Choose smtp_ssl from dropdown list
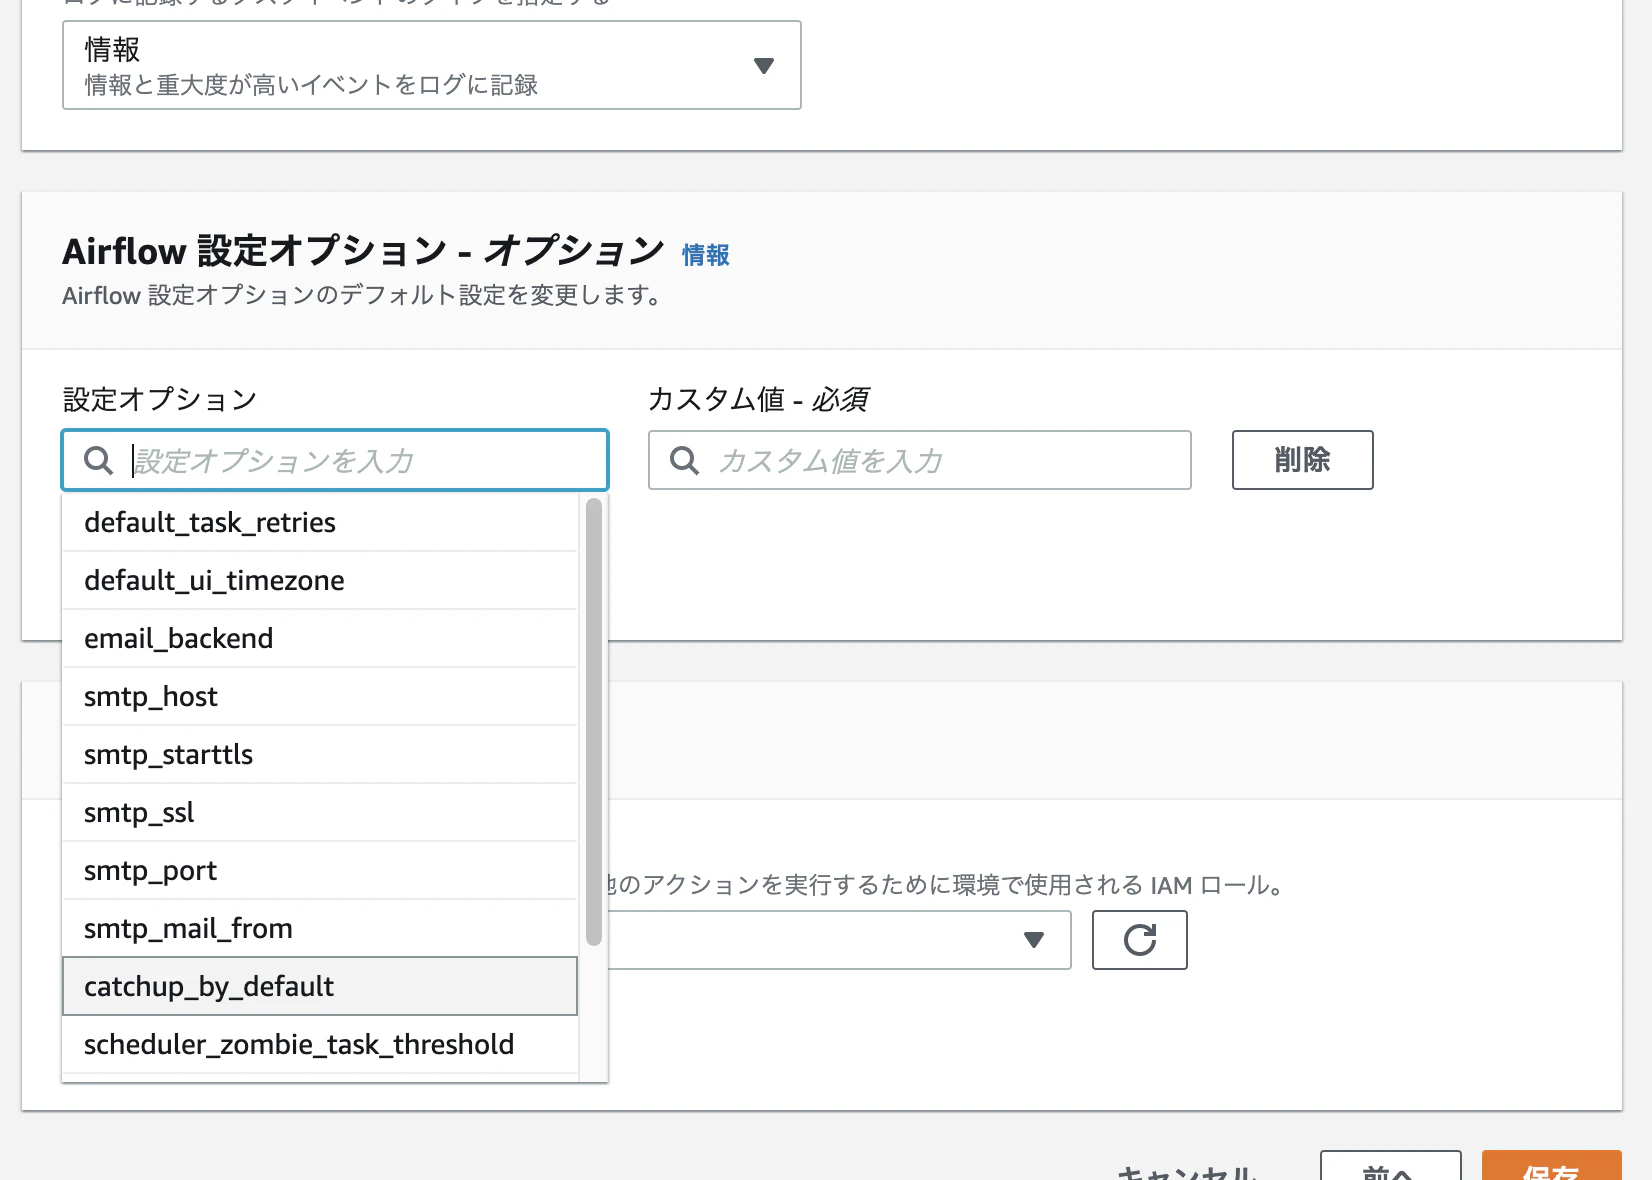 [x=320, y=813]
